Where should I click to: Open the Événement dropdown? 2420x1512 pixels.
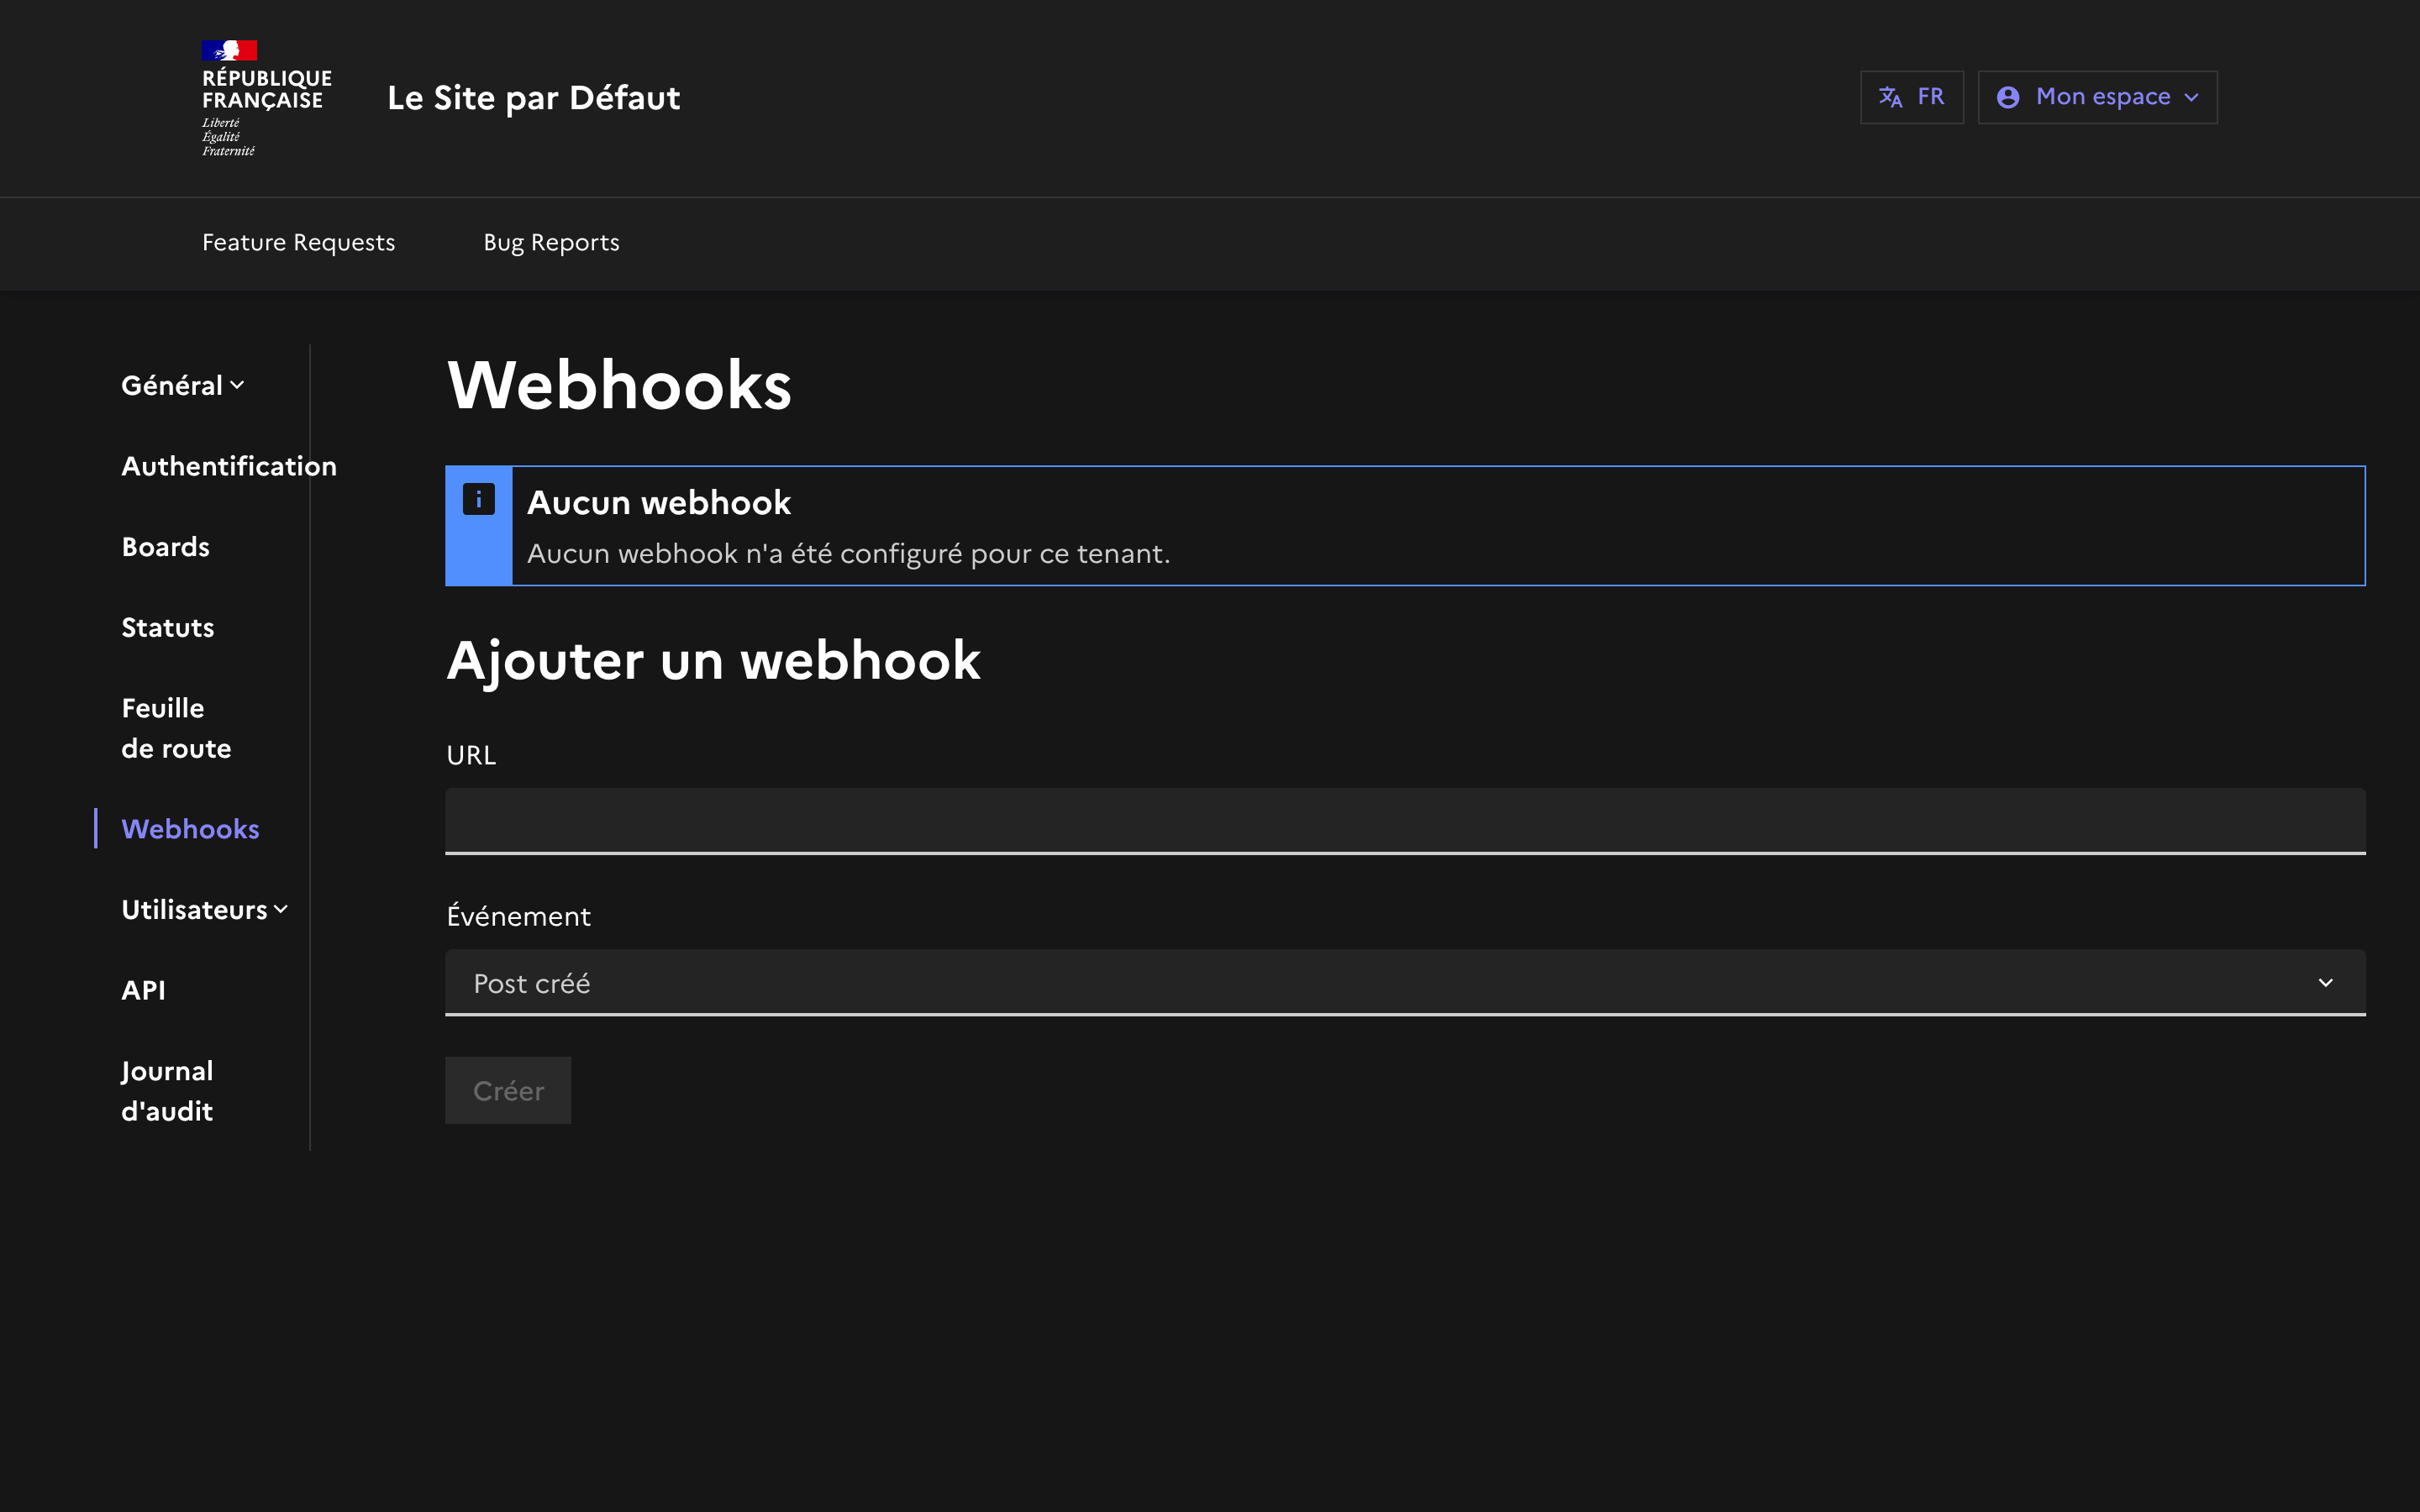(x=1404, y=983)
